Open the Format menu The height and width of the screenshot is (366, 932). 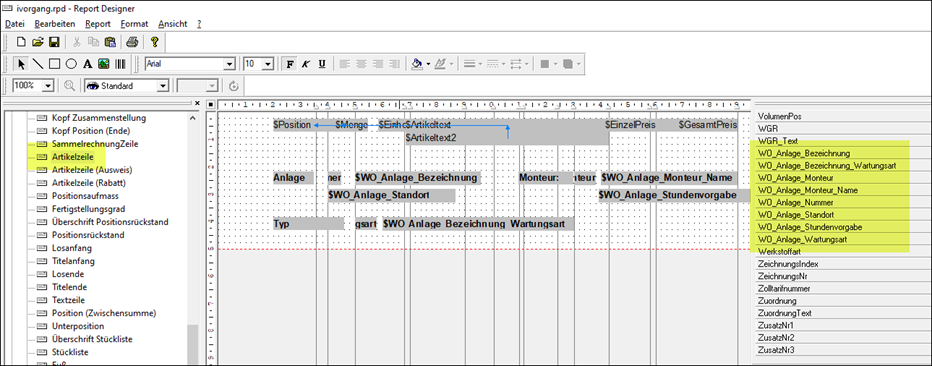(x=134, y=24)
